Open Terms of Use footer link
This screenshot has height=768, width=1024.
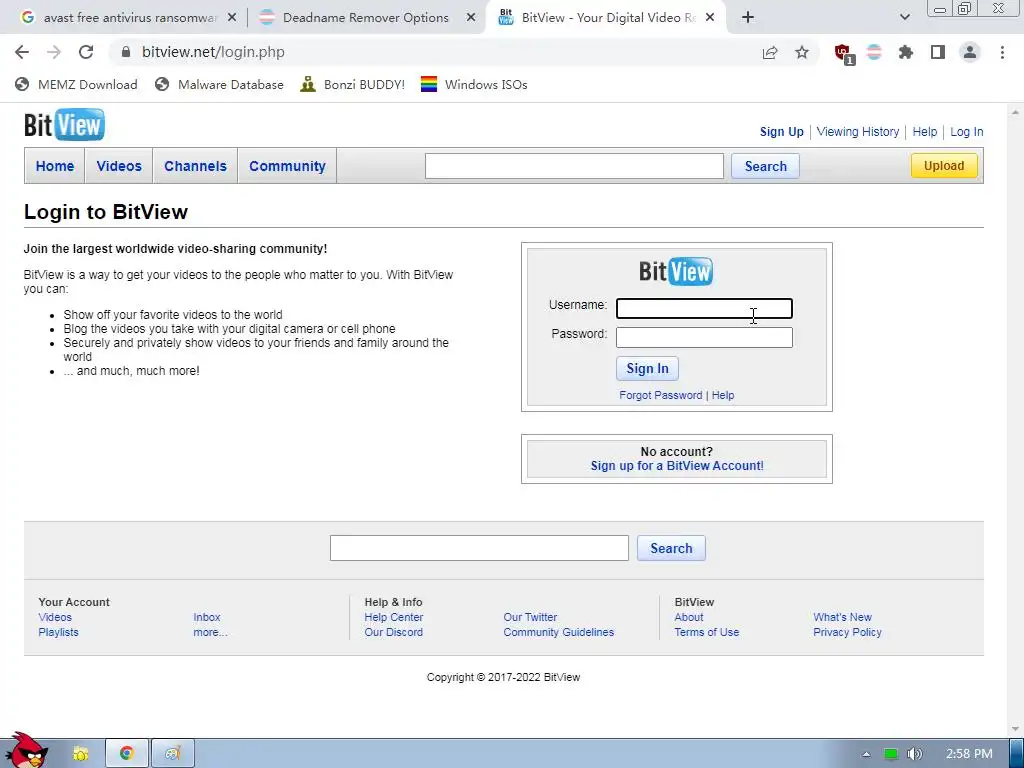tap(707, 632)
